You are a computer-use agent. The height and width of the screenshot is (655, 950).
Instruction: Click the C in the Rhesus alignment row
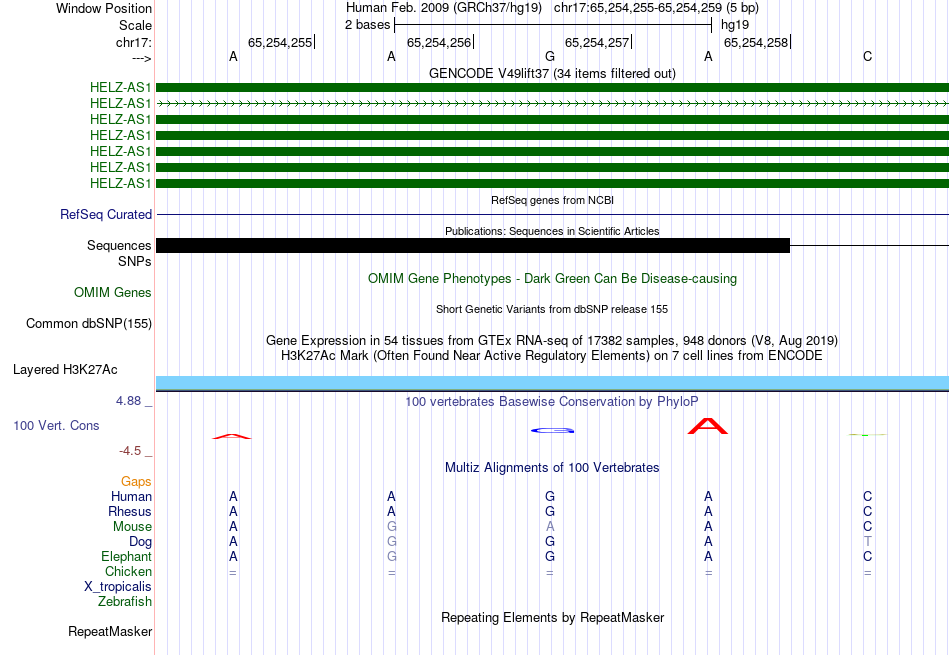[x=867, y=511]
